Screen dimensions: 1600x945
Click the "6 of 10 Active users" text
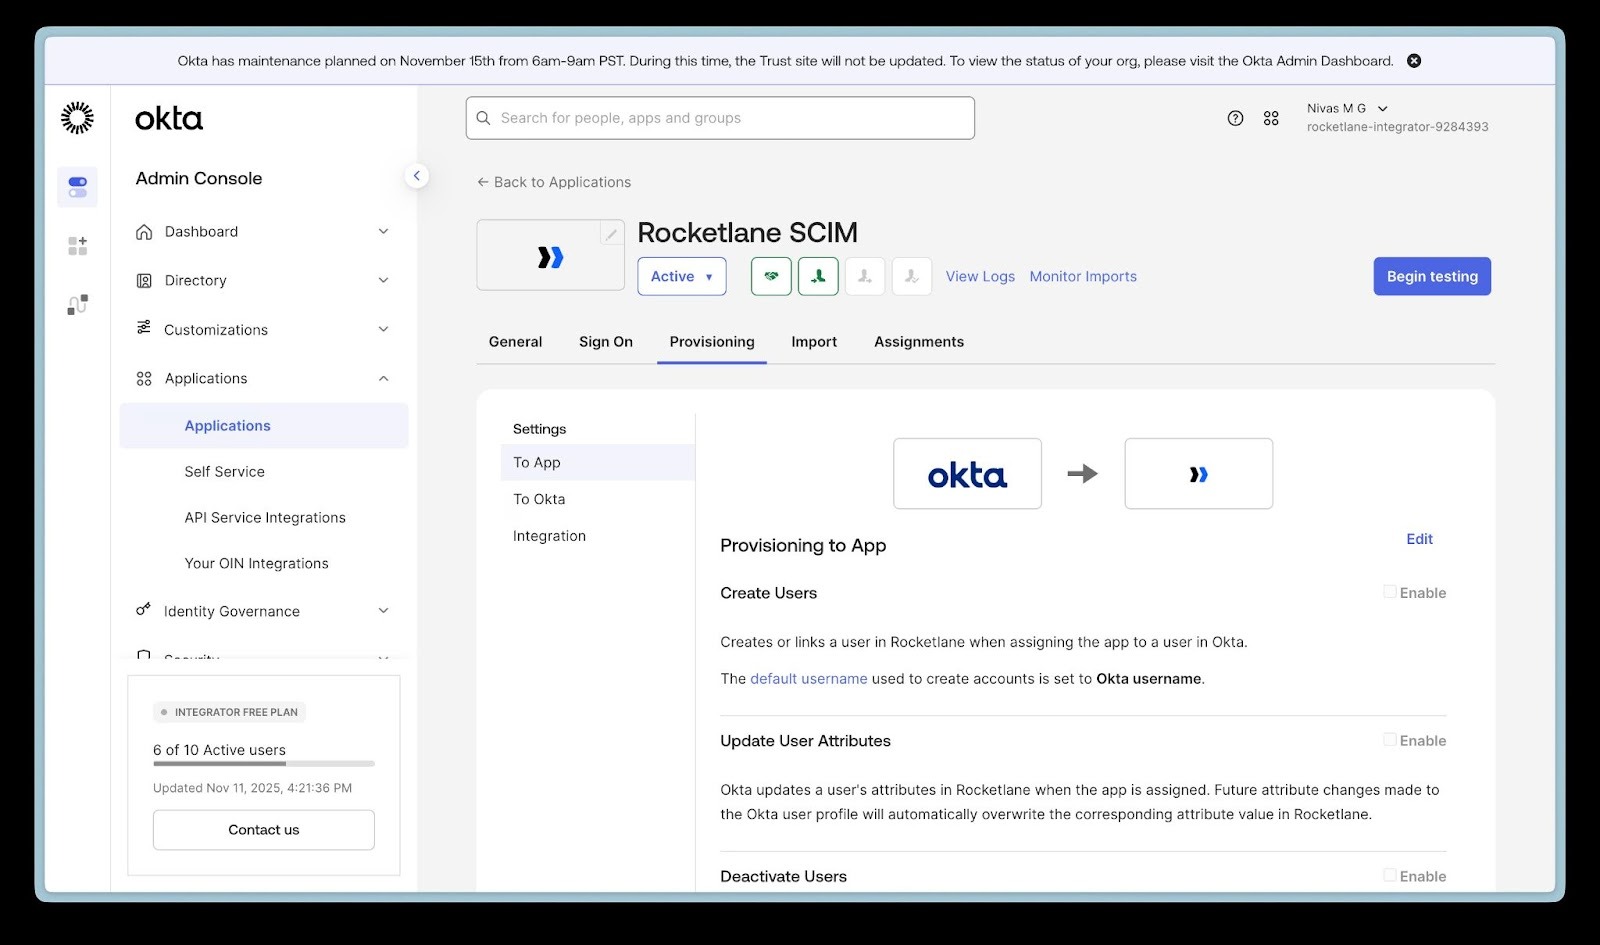[219, 750]
